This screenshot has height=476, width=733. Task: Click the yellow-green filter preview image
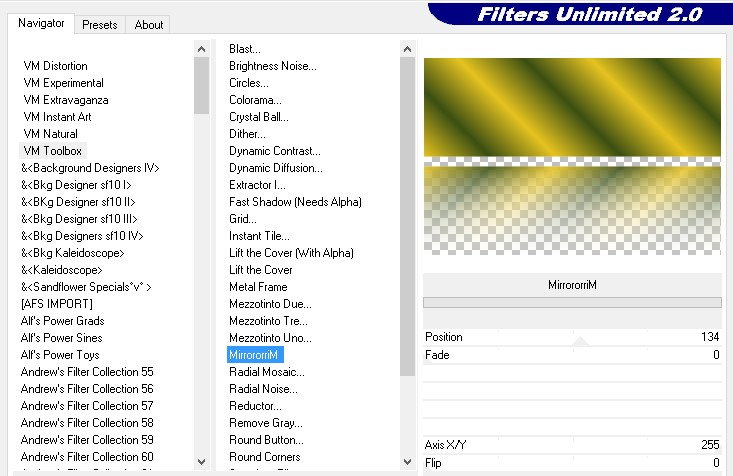point(572,108)
